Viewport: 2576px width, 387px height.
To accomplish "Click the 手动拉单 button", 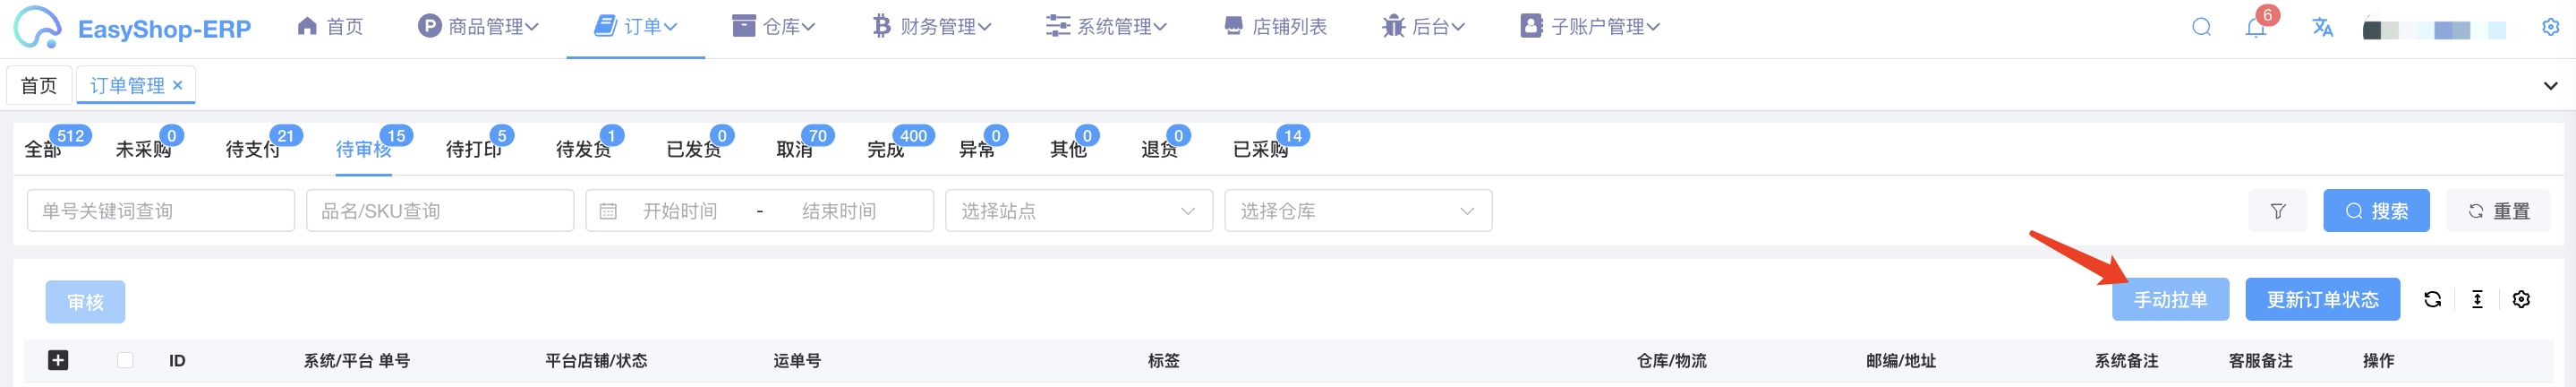I will tap(2170, 299).
